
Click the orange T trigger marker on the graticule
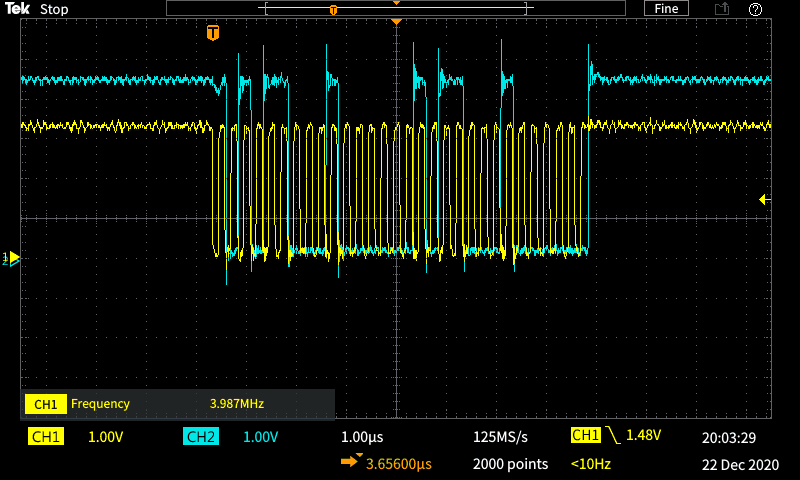click(x=212, y=33)
